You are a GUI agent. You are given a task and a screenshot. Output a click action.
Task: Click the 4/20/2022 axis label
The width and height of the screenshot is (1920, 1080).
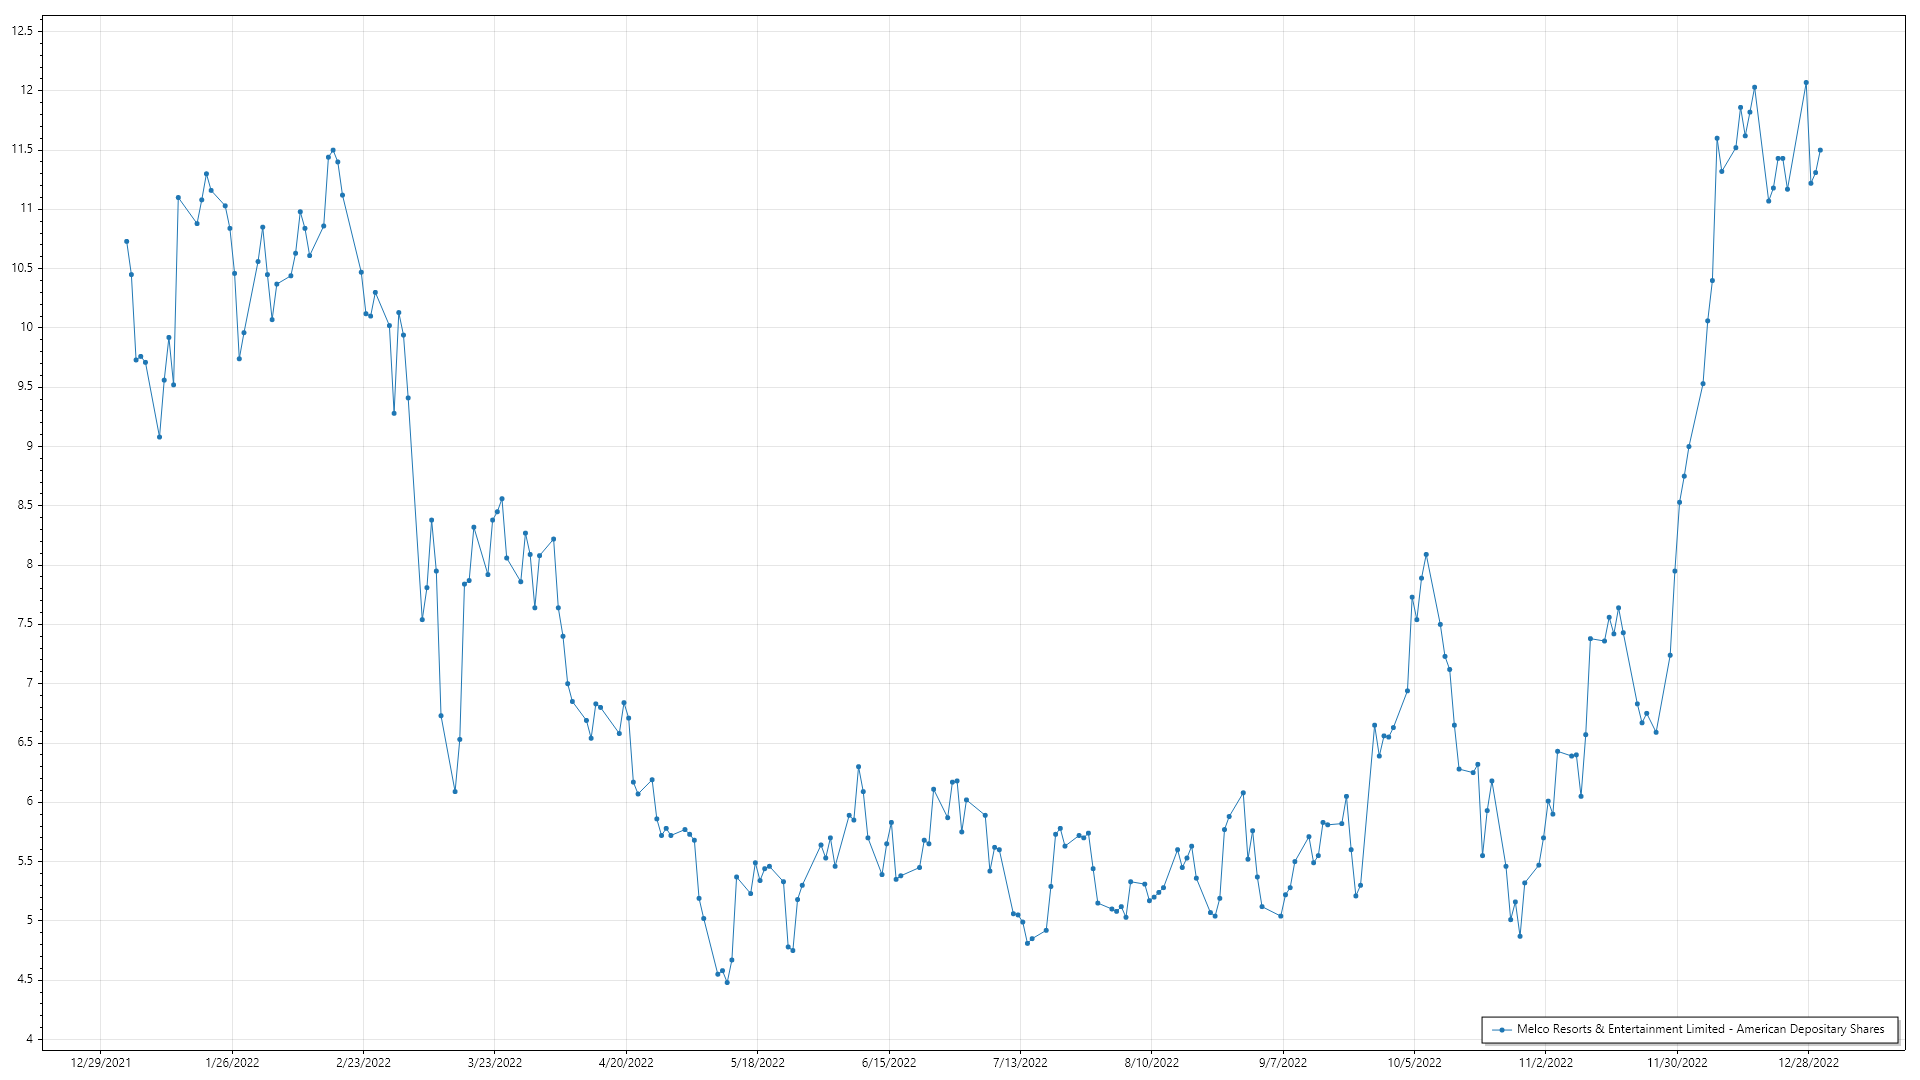[x=626, y=1062]
